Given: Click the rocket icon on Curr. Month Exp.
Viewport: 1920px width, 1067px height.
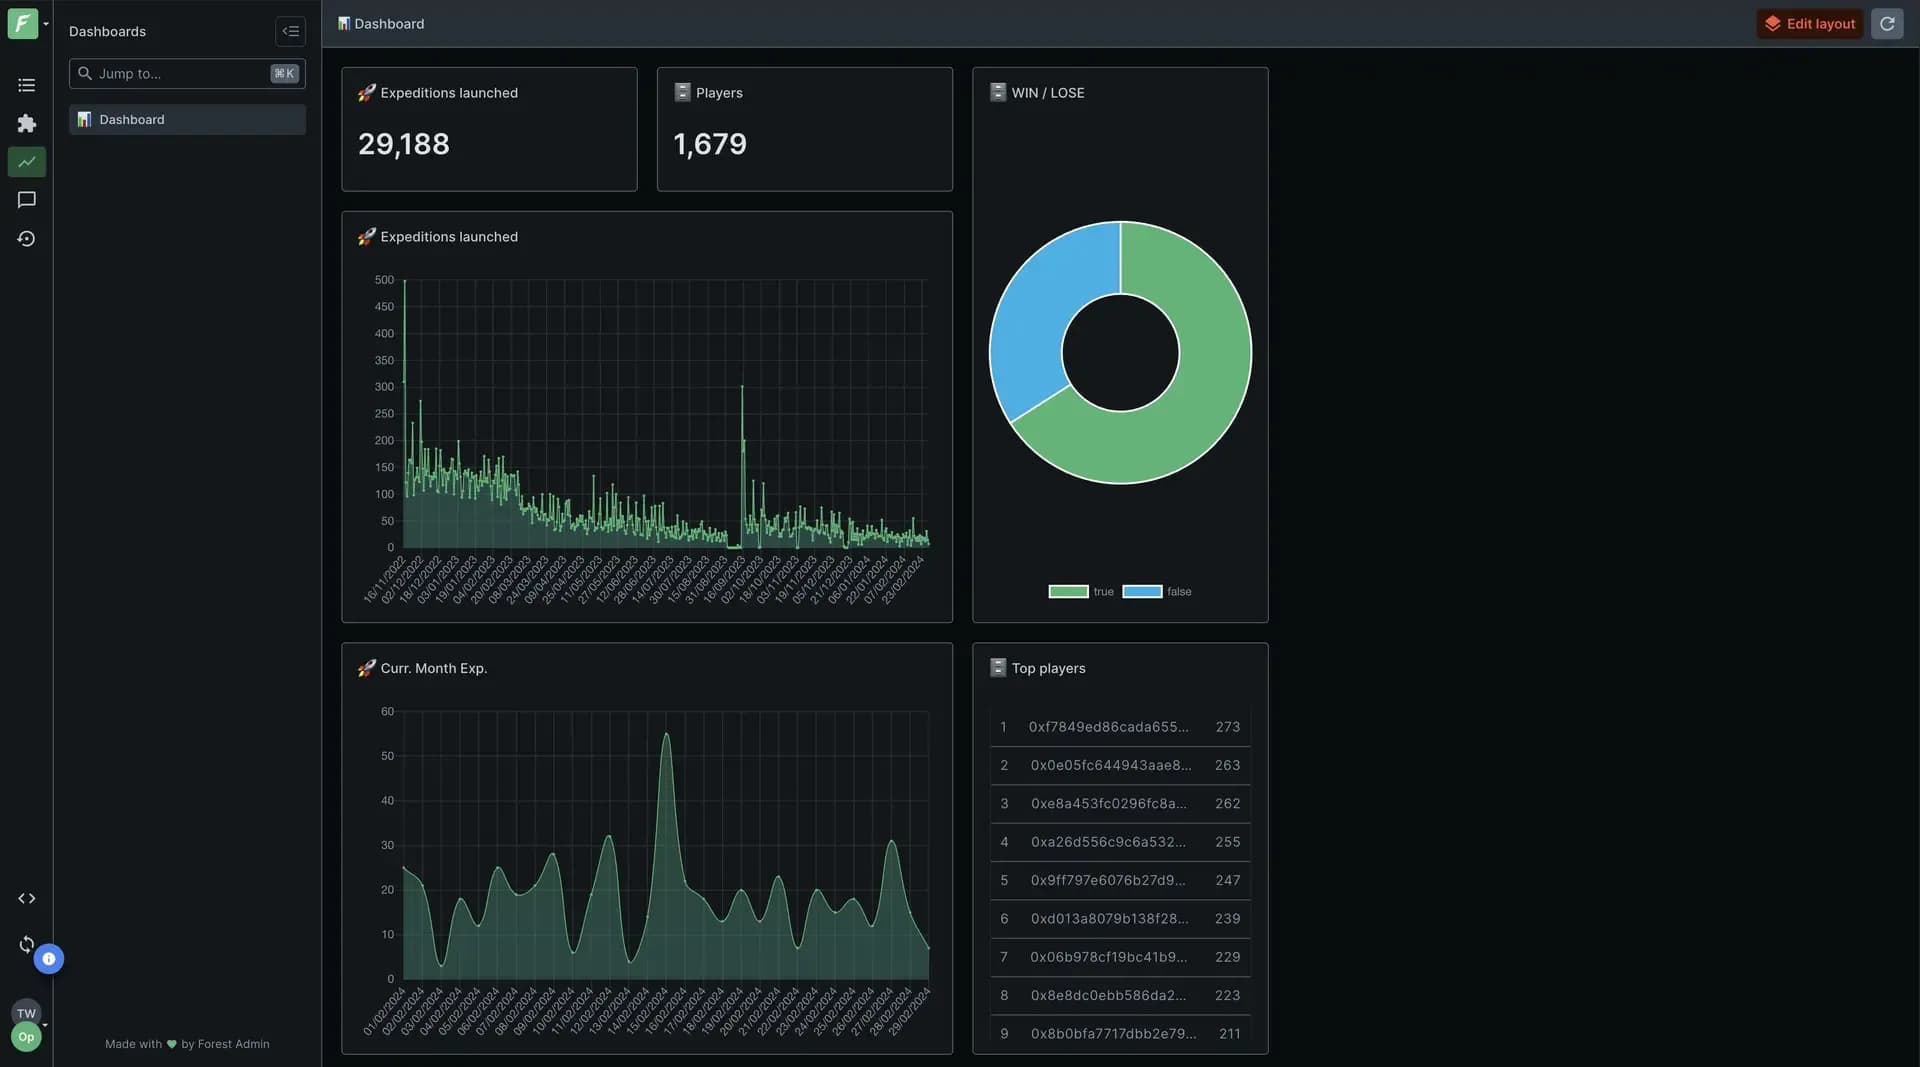Looking at the screenshot, I should click(x=367, y=668).
